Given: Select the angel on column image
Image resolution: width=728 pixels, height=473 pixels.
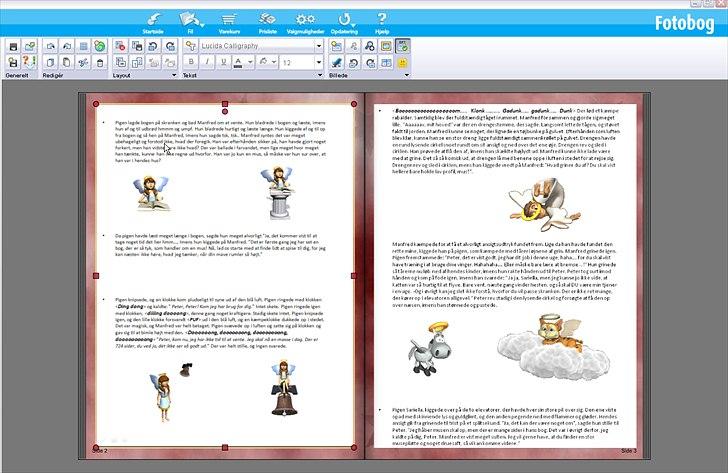Looking at the screenshot, I should pos(279,192).
